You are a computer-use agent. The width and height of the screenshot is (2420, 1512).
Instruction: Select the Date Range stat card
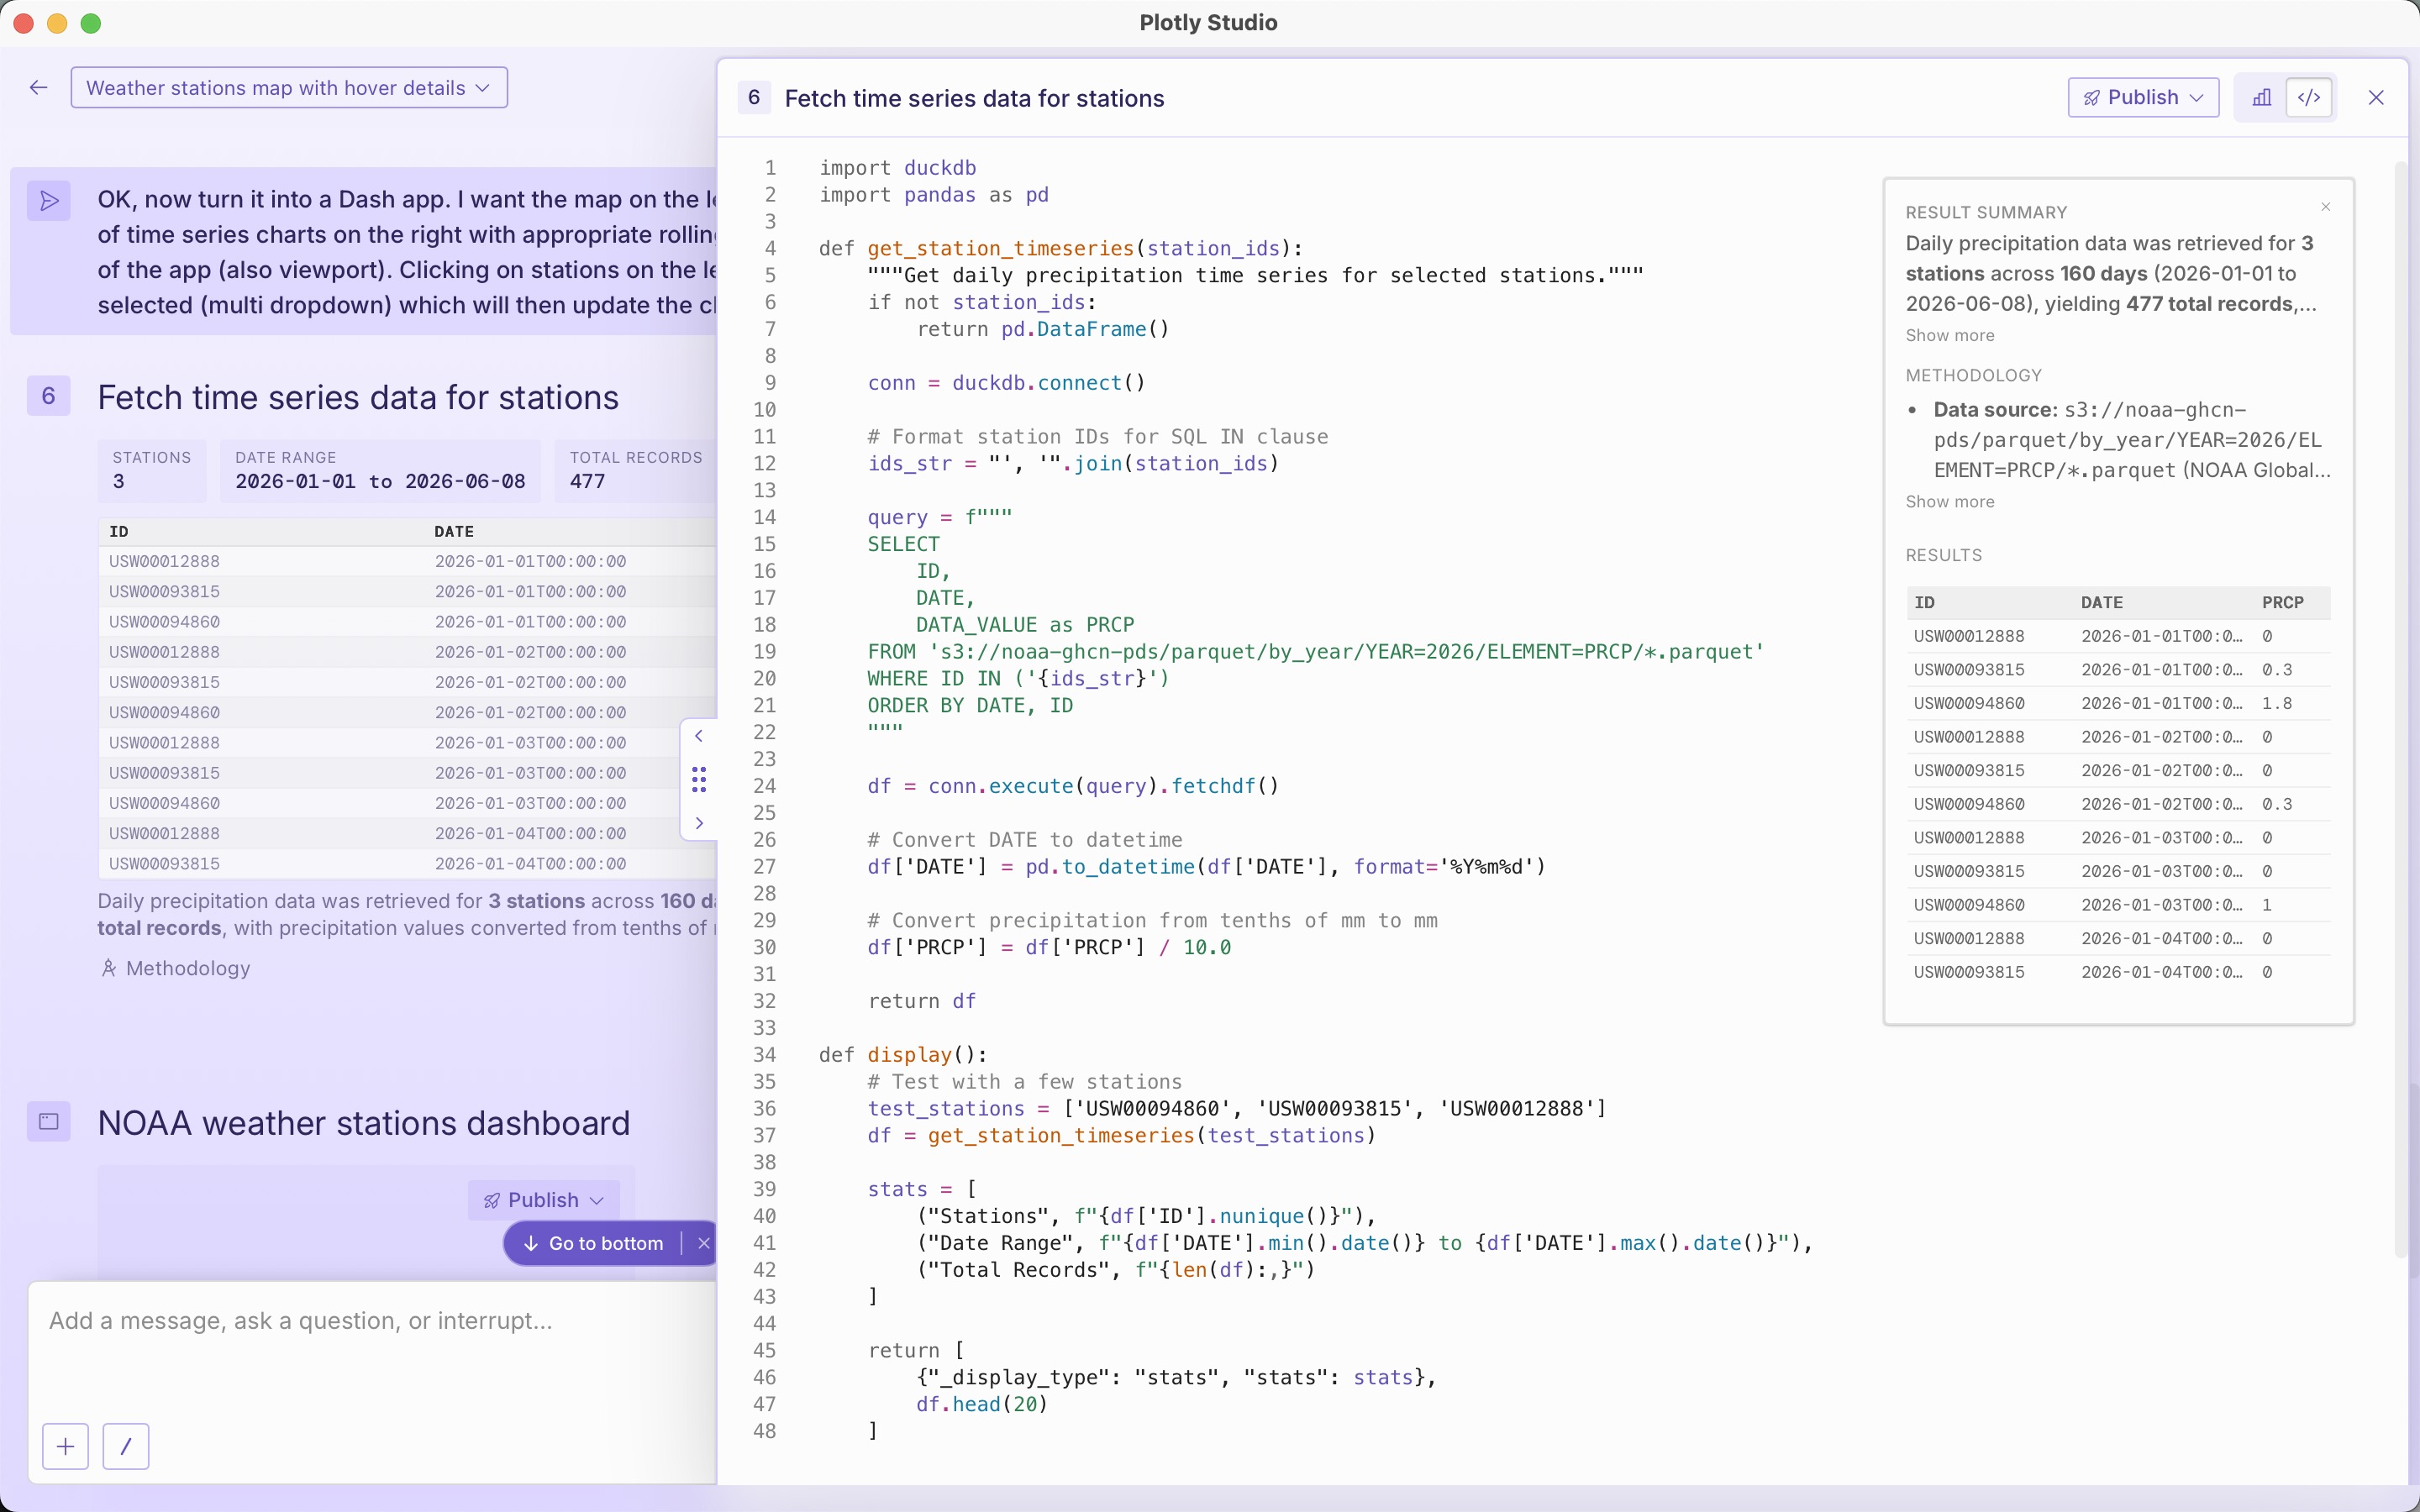[380, 470]
